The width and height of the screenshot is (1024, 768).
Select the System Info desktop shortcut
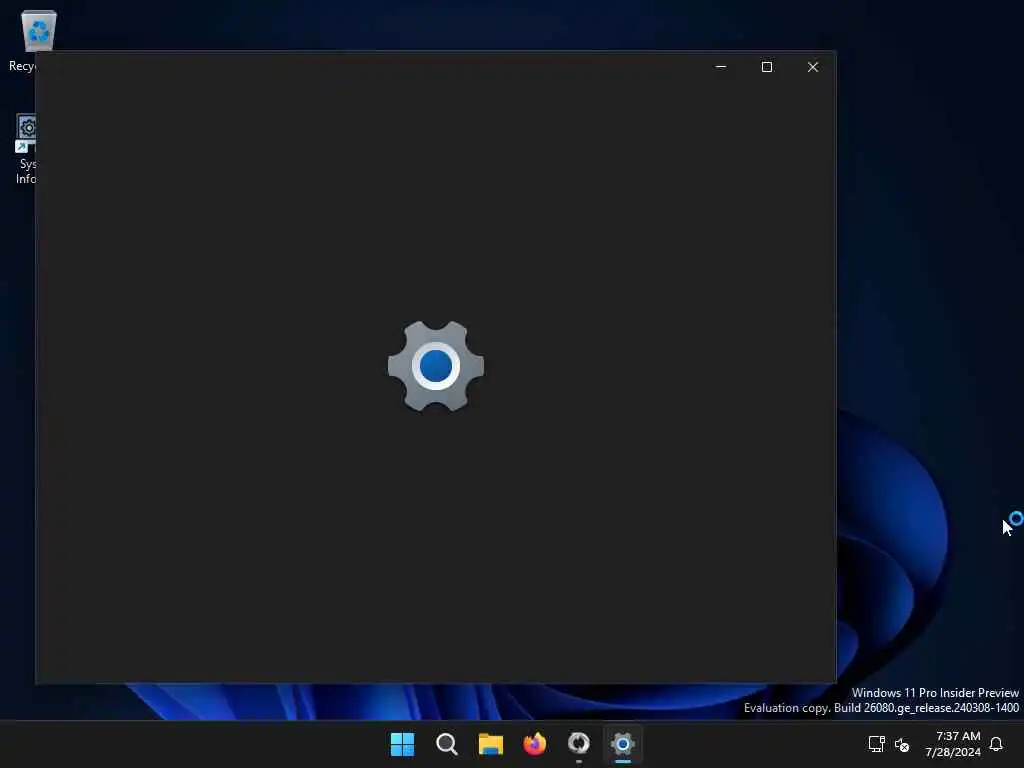[26, 150]
